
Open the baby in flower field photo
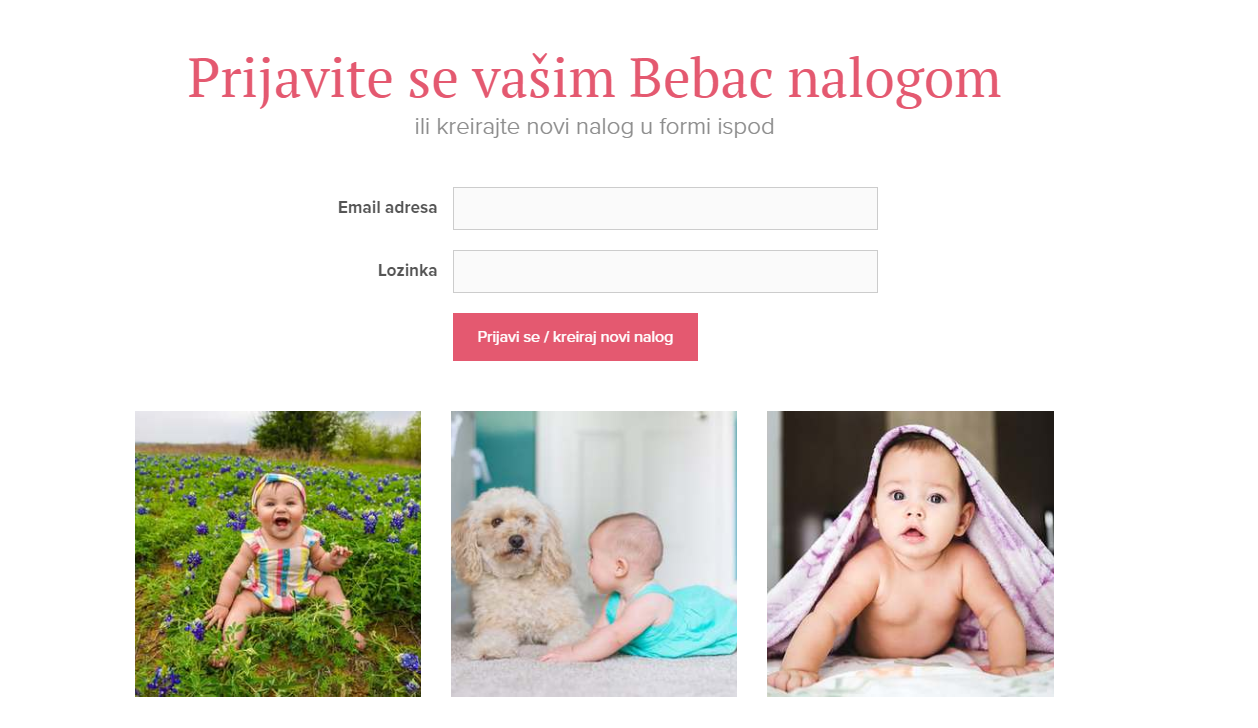pos(278,553)
